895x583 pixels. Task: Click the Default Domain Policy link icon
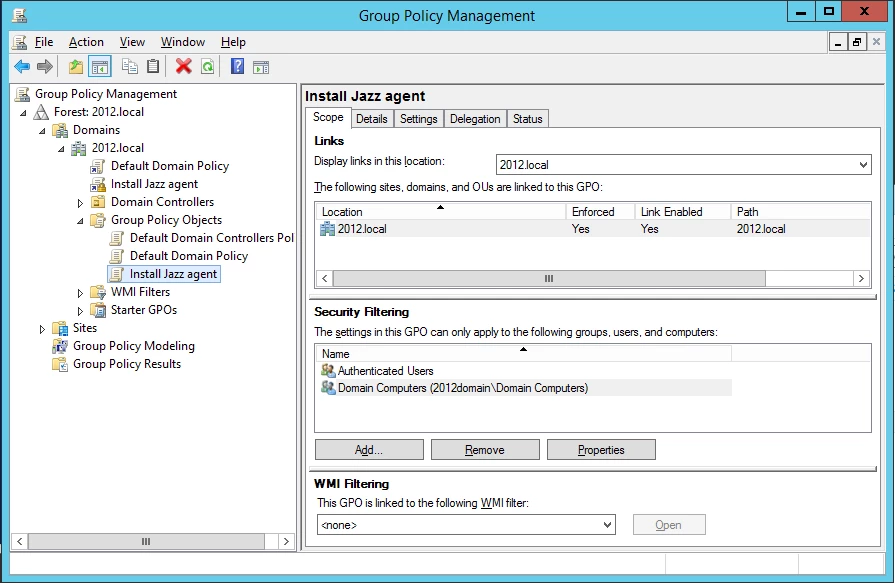point(98,166)
